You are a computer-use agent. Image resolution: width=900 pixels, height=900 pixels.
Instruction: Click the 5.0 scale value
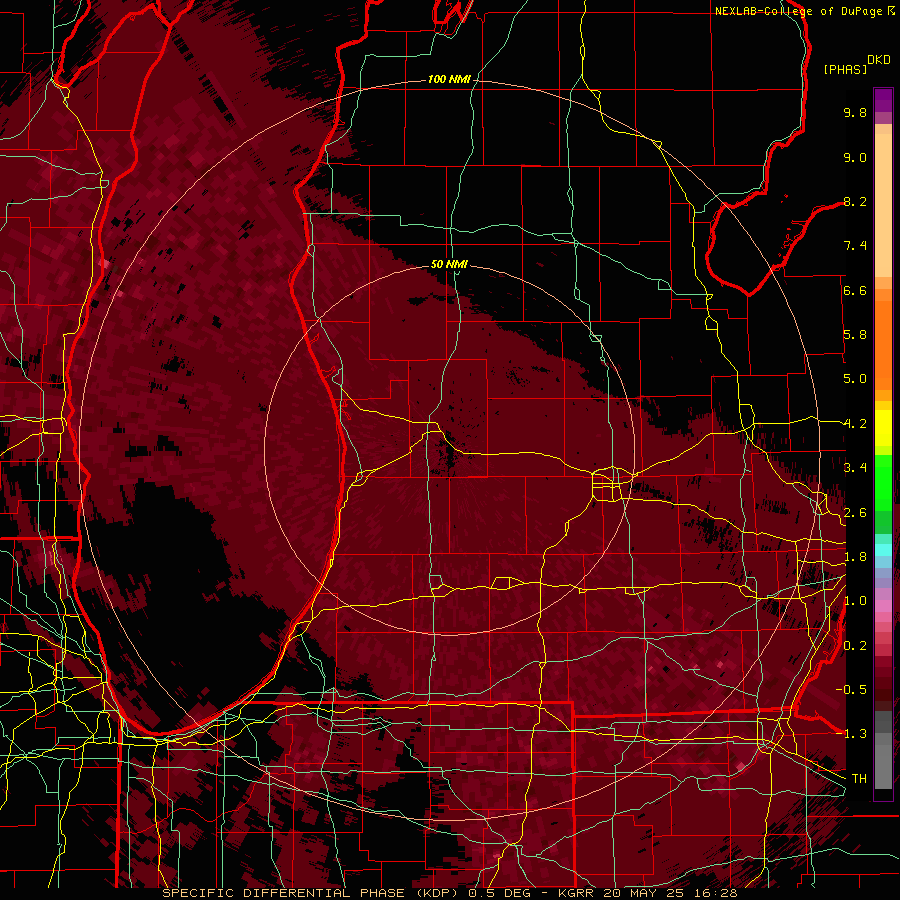[855, 379]
